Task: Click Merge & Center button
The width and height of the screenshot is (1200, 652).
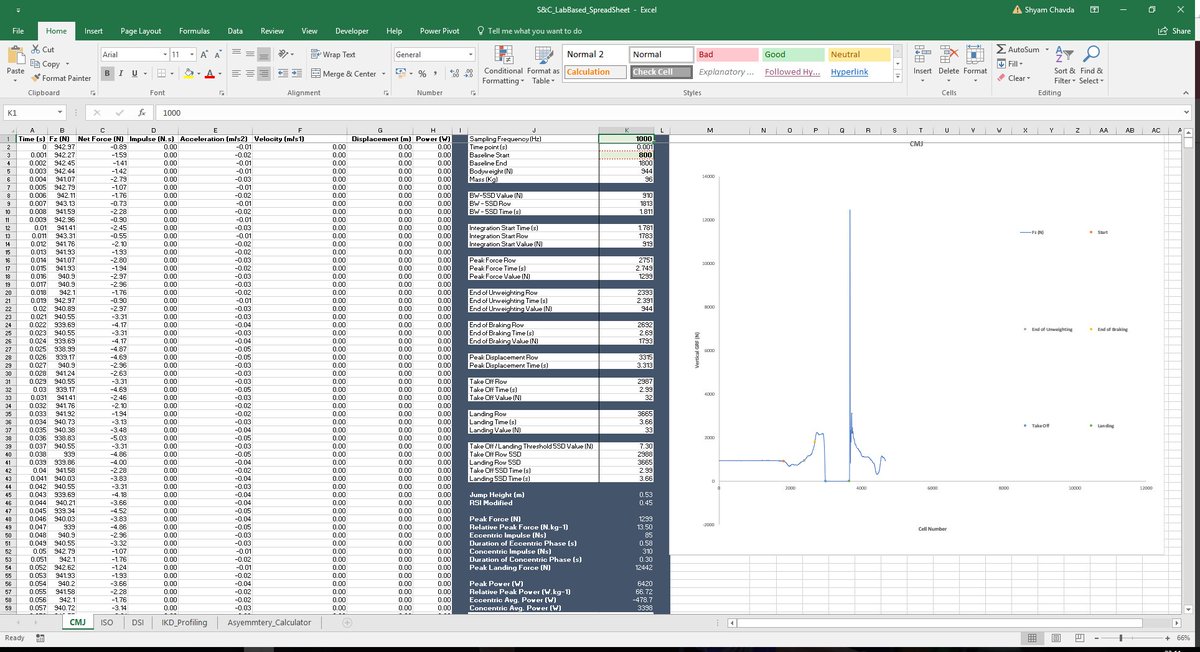Action: (x=344, y=74)
